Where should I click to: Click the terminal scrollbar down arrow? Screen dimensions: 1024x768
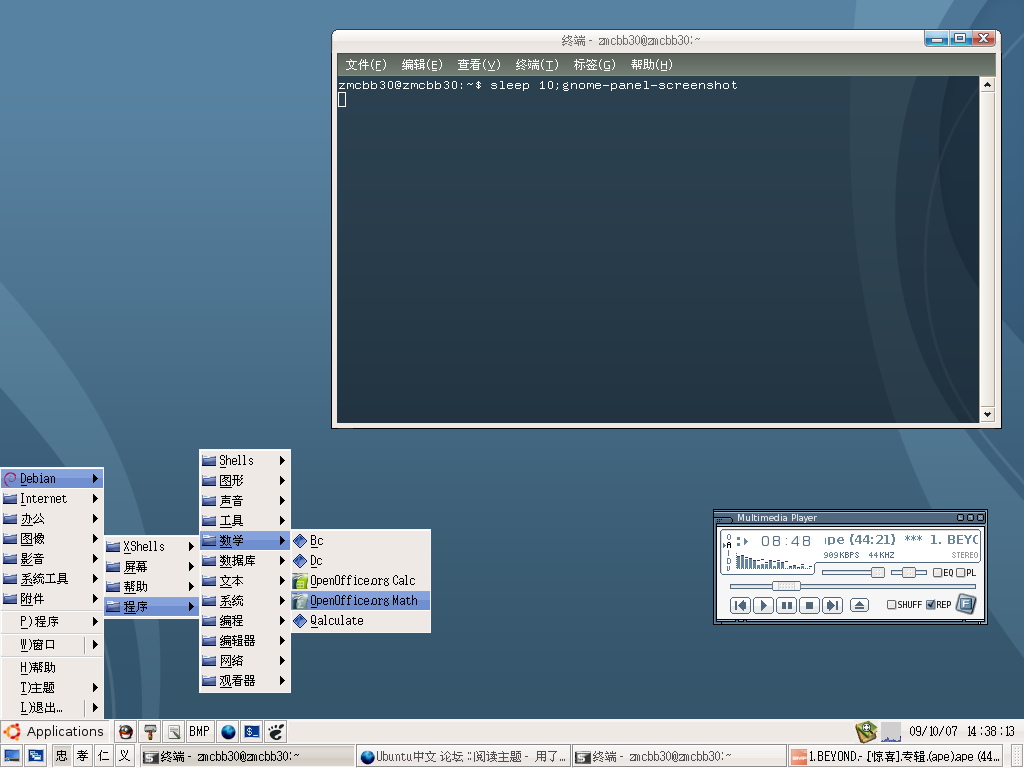click(x=987, y=415)
